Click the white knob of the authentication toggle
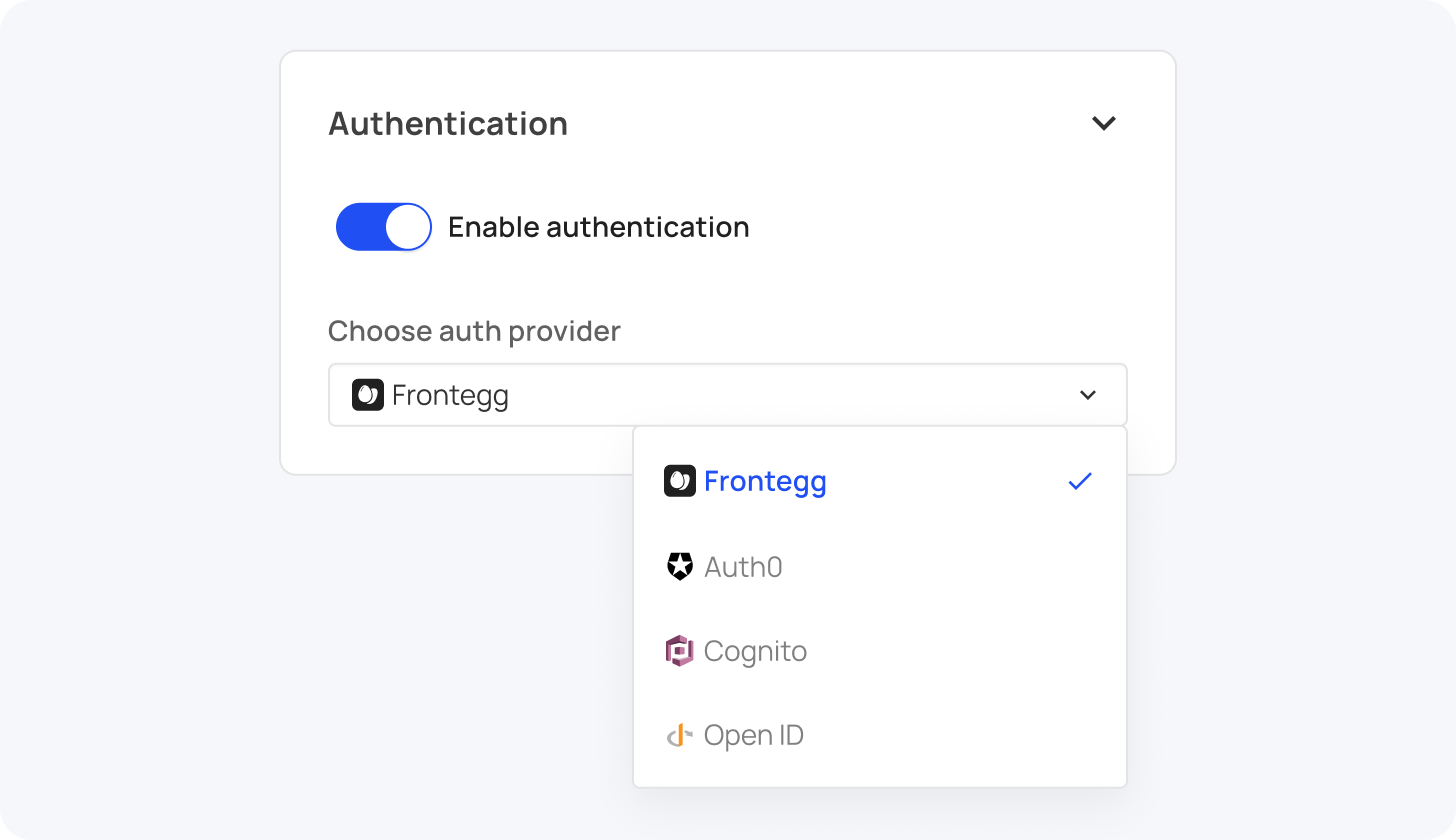This screenshot has height=840, width=1456. click(x=408, y=227)
